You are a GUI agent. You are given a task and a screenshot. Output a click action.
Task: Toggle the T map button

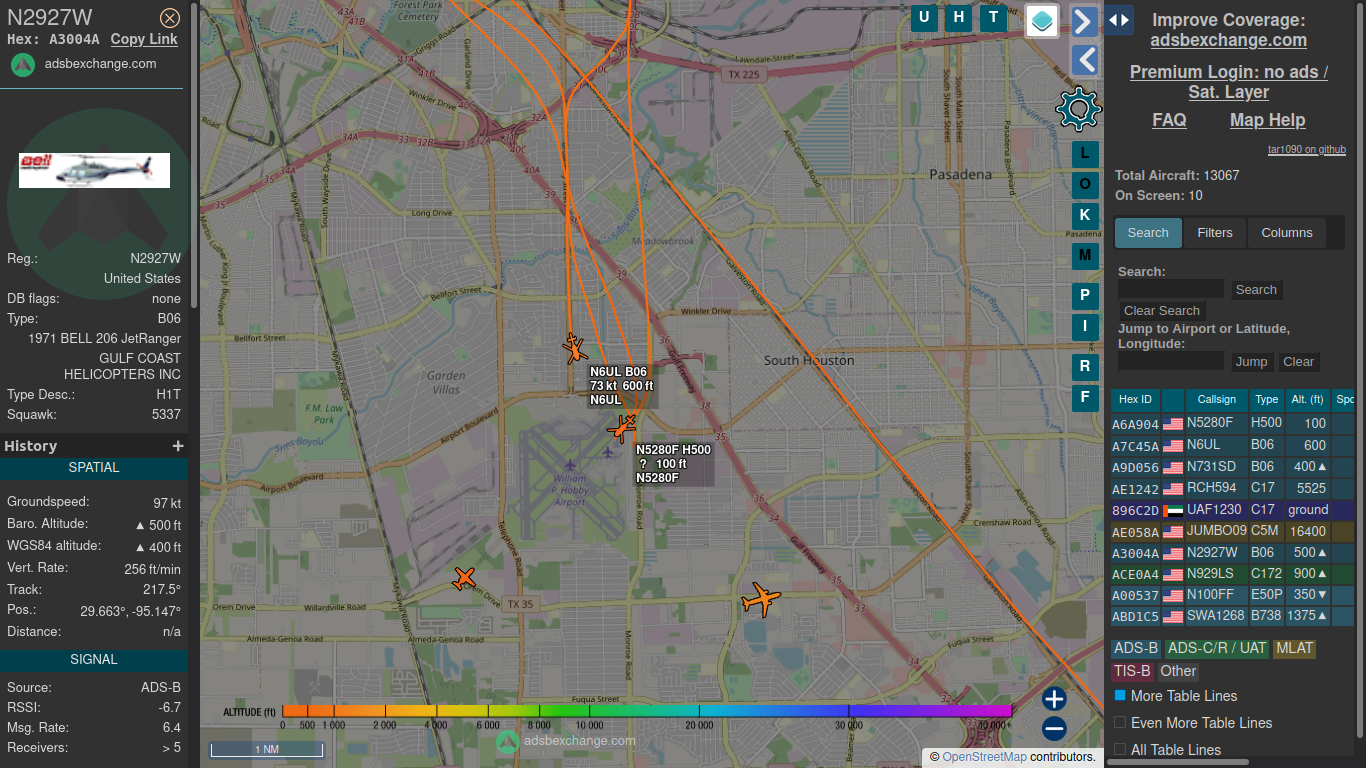(993, 17)
